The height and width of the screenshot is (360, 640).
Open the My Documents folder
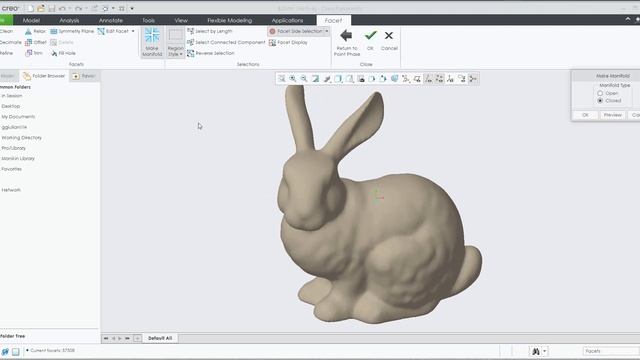pos(18,117)
